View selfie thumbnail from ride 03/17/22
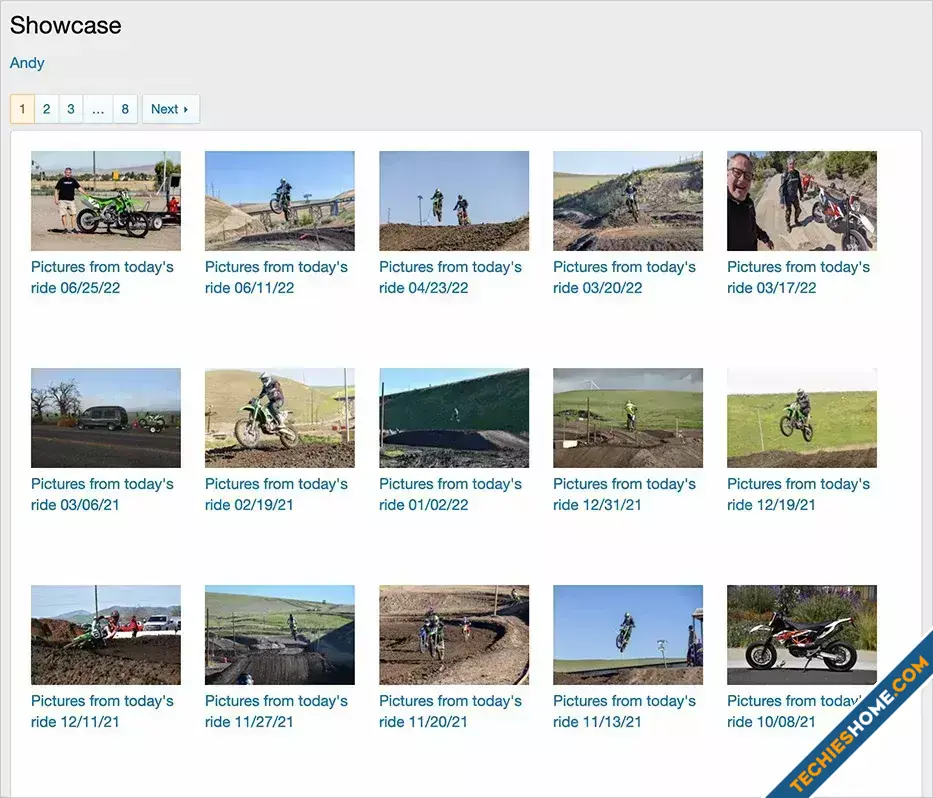This screenshot has height=798, width=933. [801, 201]
